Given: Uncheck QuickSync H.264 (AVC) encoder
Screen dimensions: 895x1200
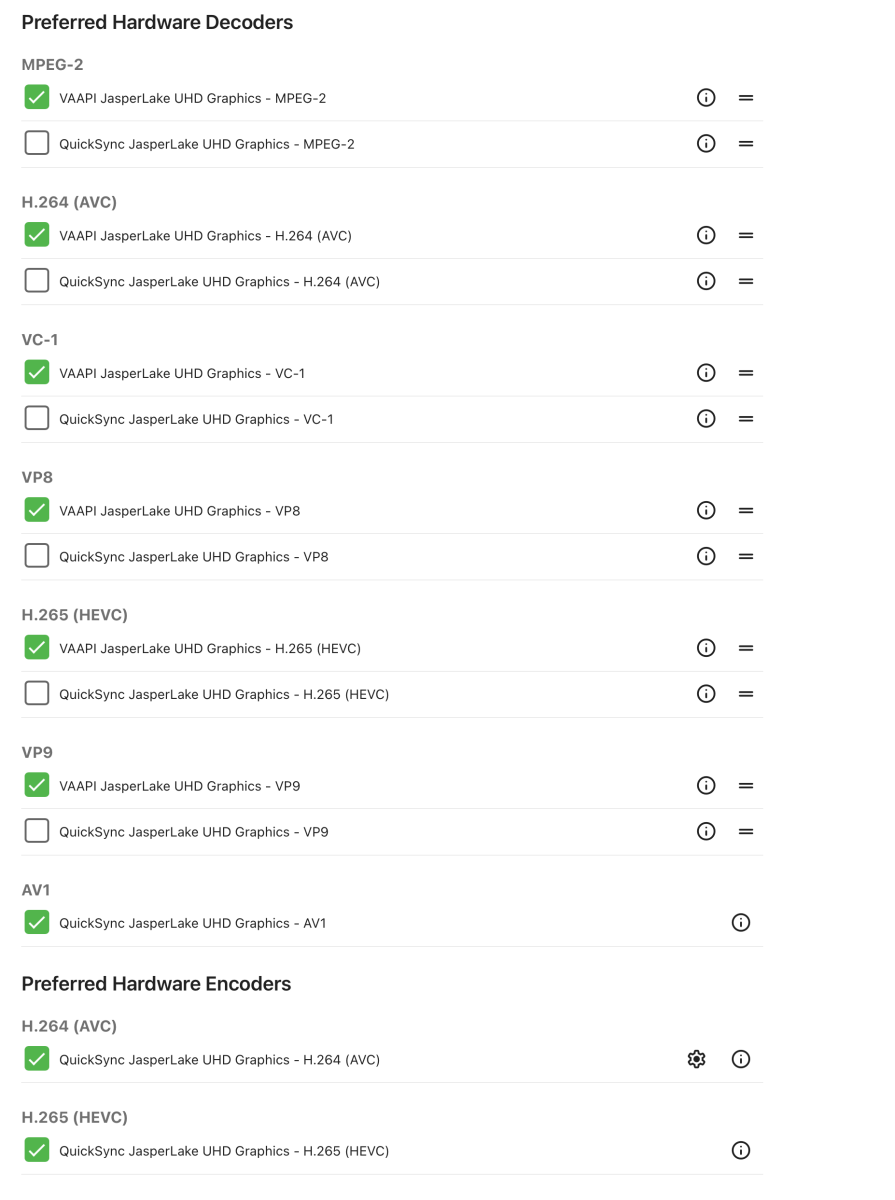Looking at the screenshot, I should click(37, 1059).
